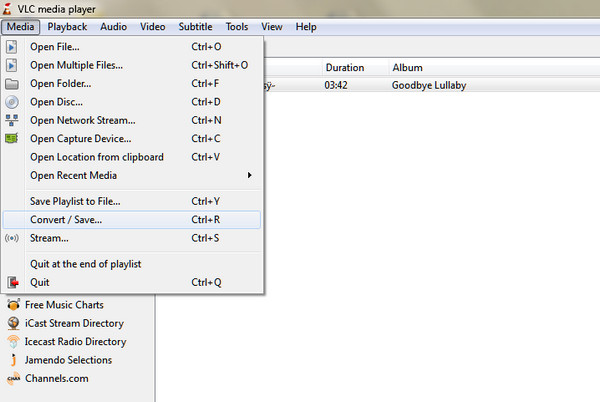600x402 pixels.
Task: Click the Icecast Radio Directory icon
Action: click(13, 342)
